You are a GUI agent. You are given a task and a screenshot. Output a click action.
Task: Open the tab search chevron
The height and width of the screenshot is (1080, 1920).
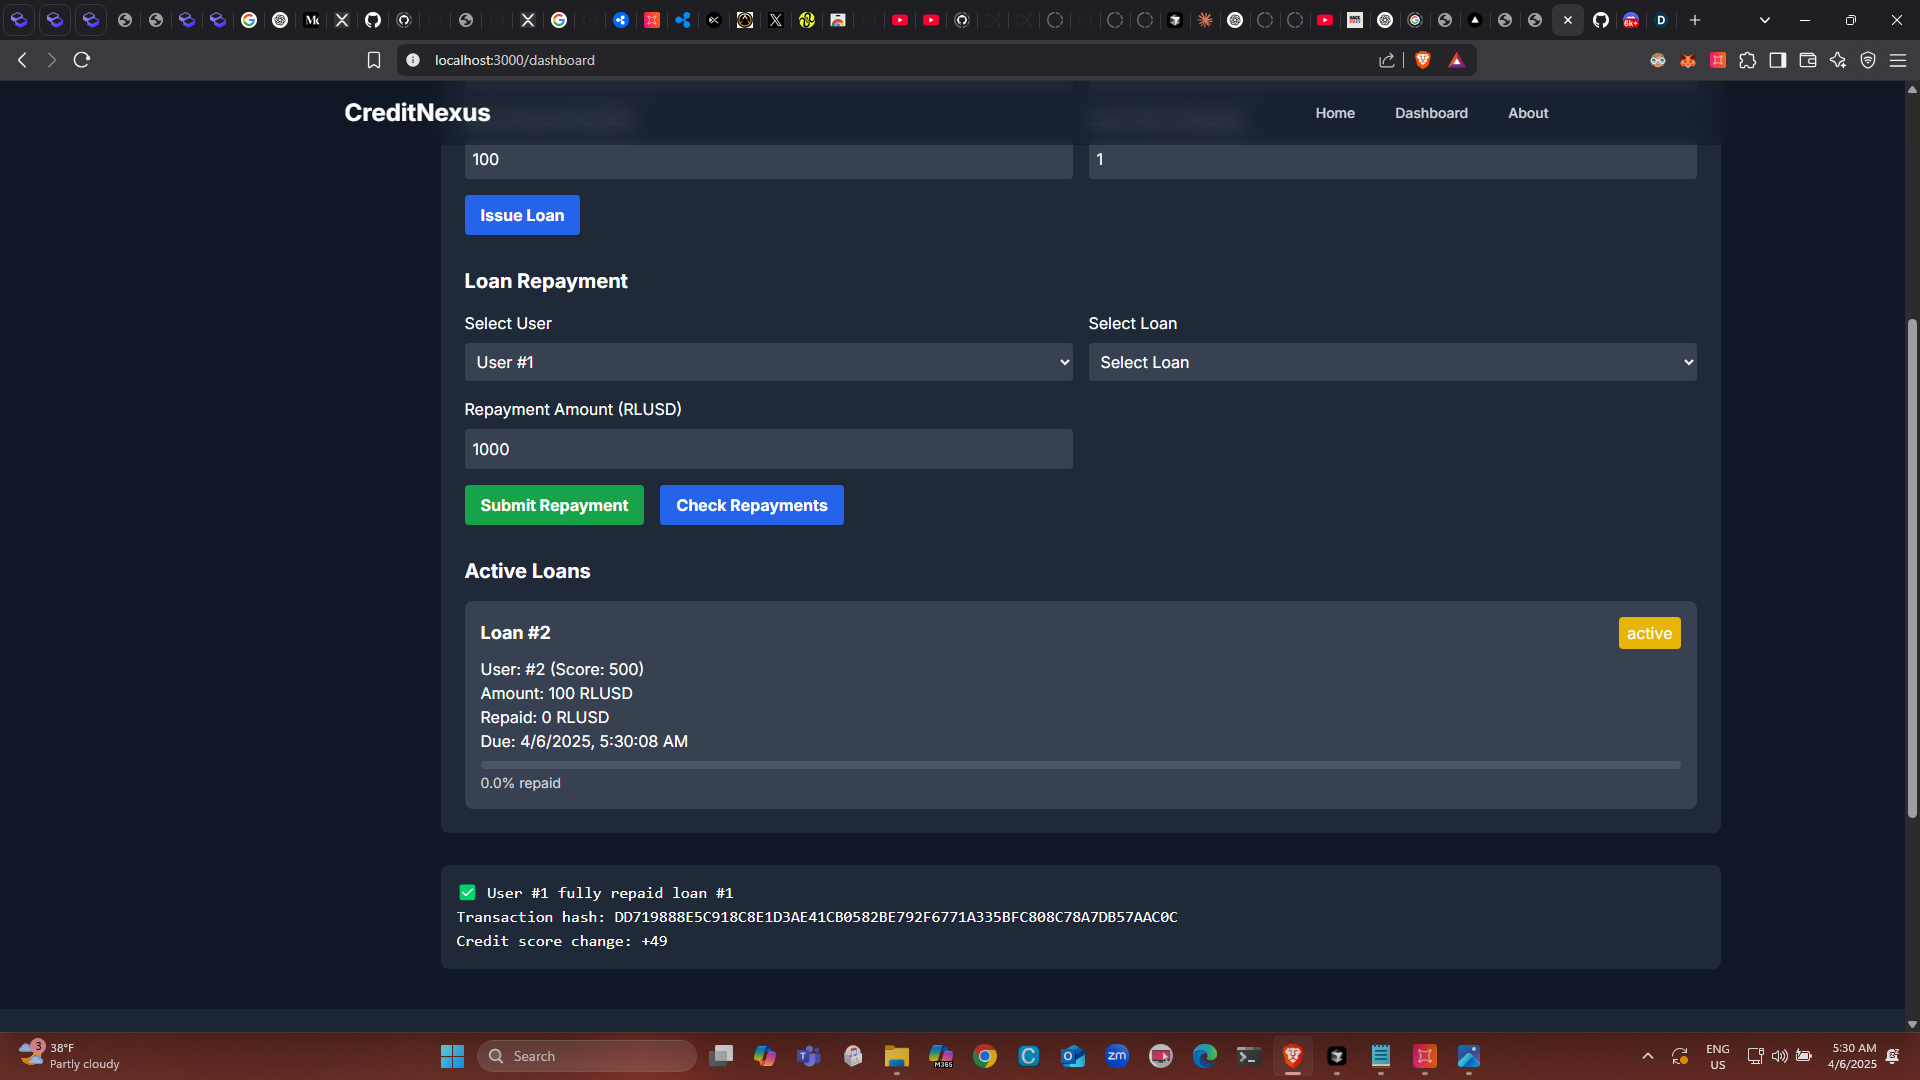1764,20
